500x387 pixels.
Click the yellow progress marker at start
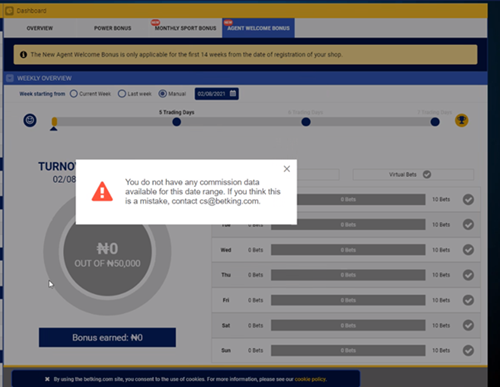pos(54,122)
